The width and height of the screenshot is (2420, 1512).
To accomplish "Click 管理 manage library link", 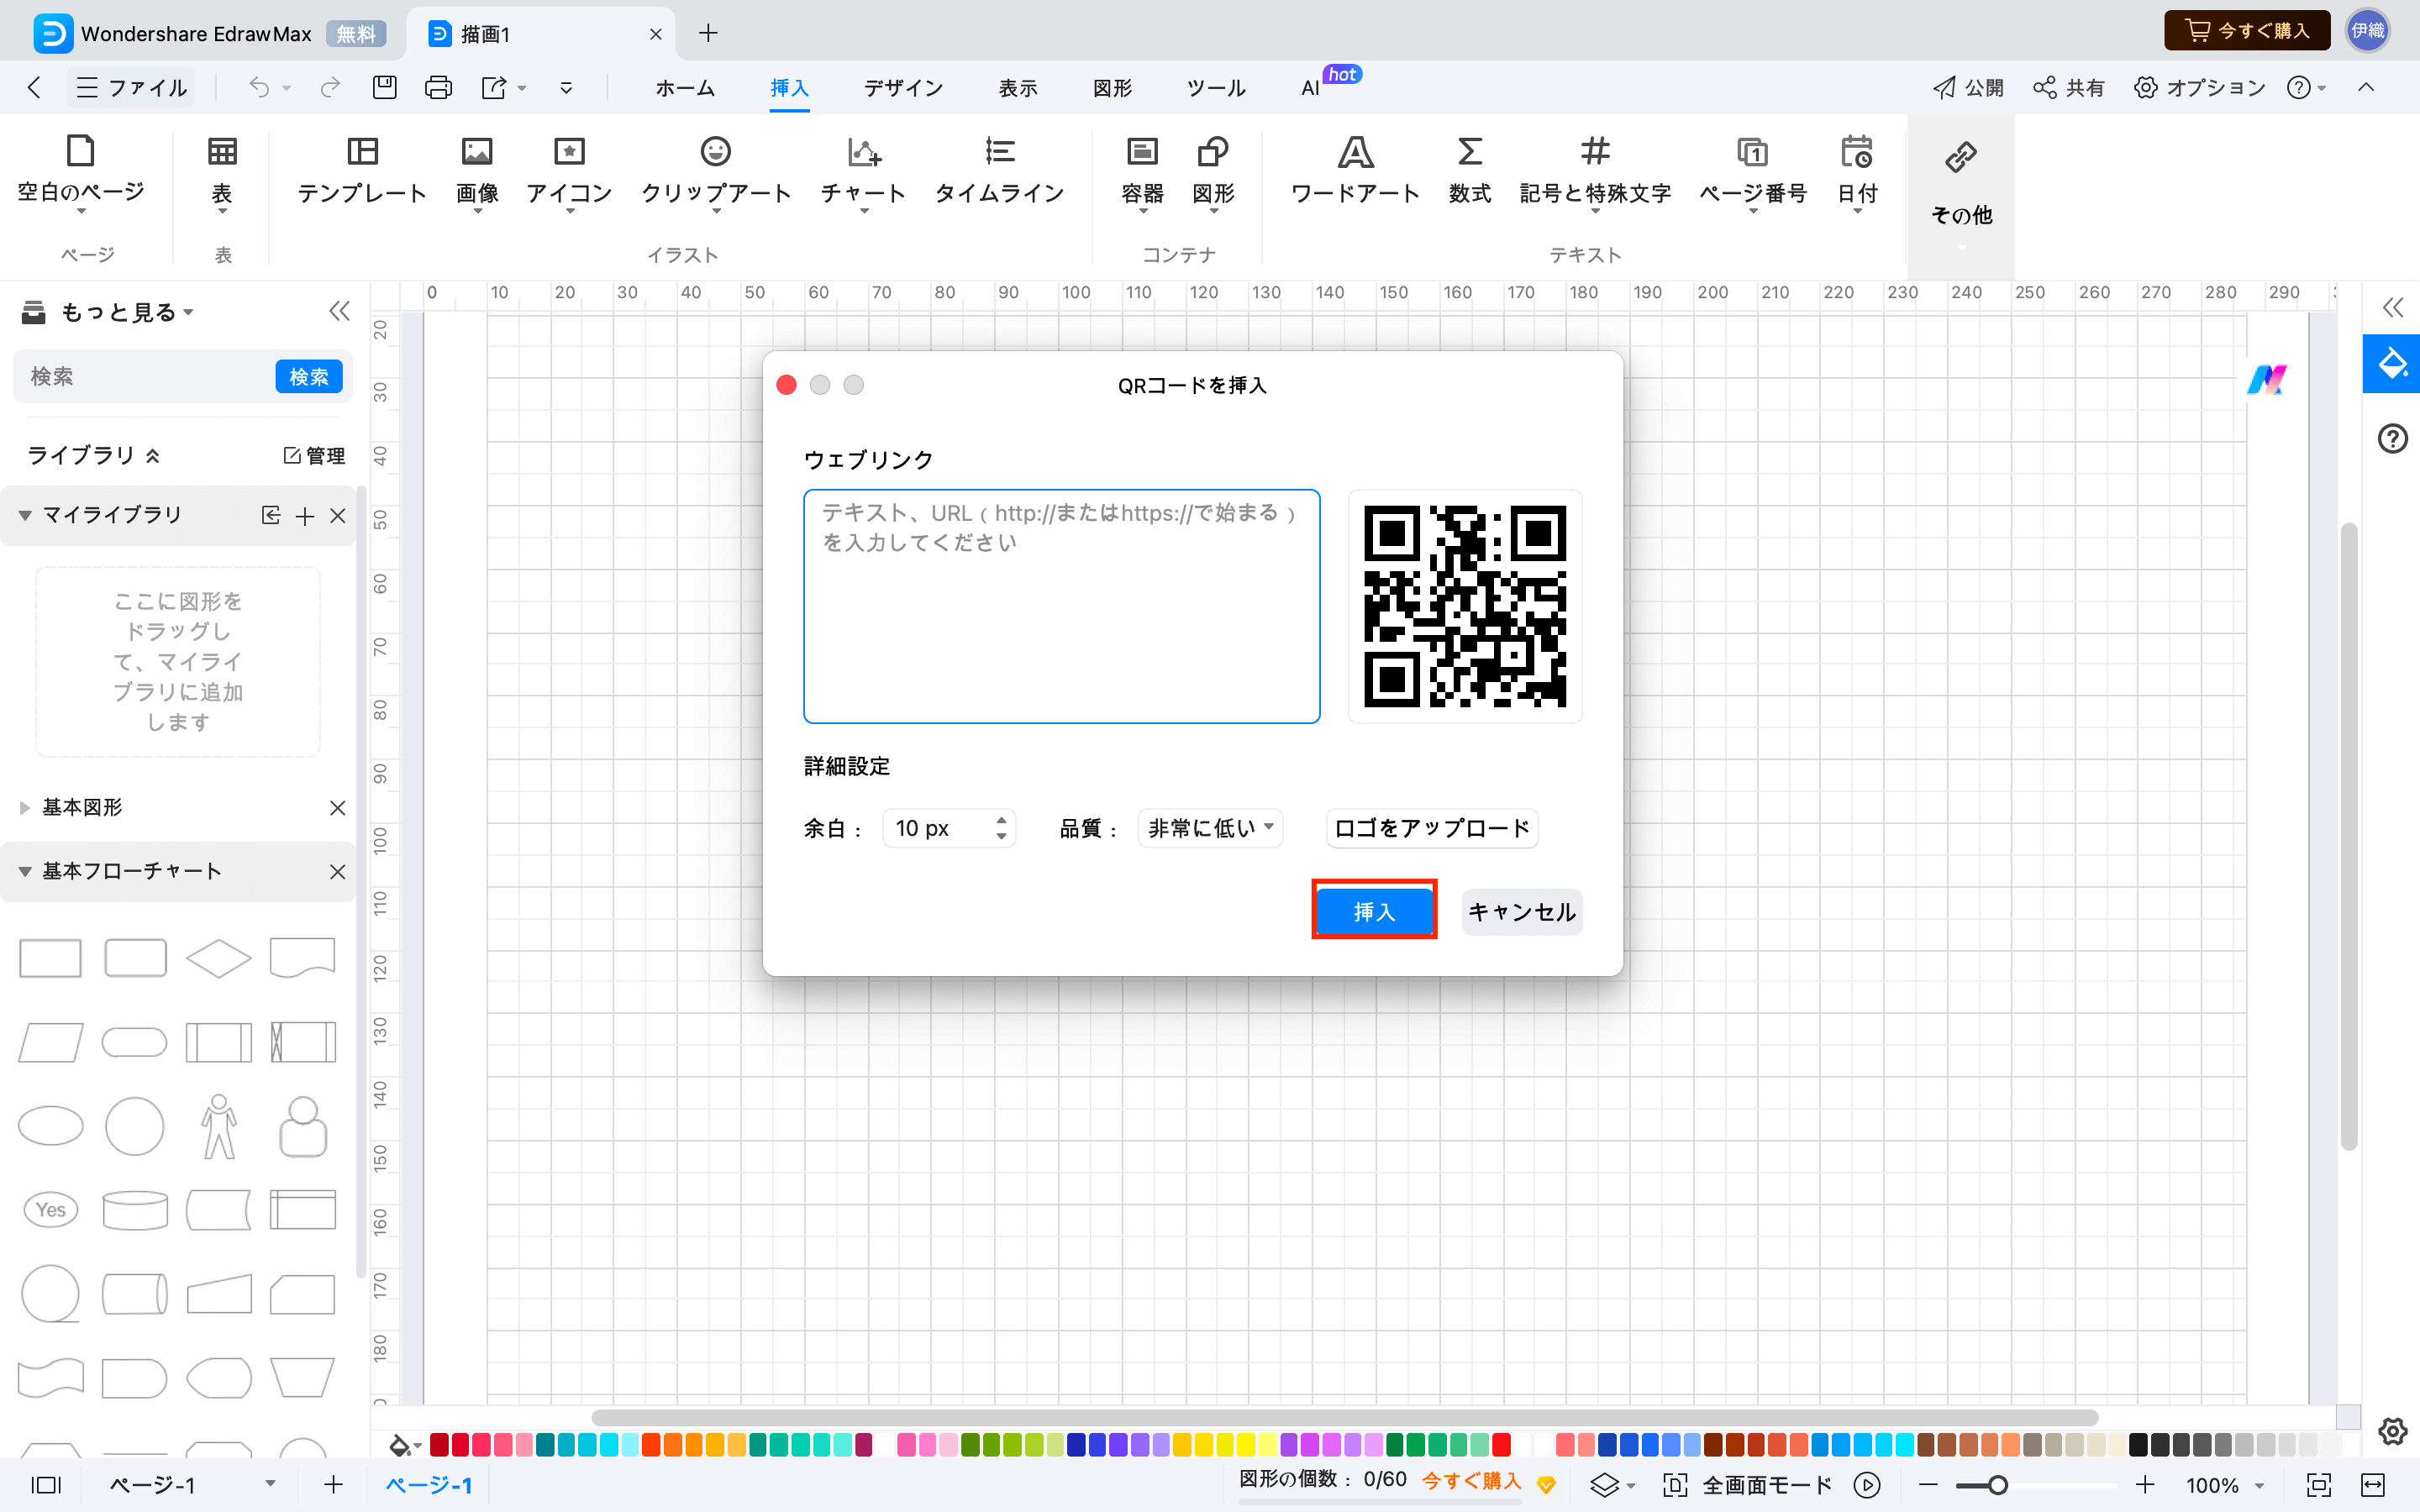I will 314,456.
